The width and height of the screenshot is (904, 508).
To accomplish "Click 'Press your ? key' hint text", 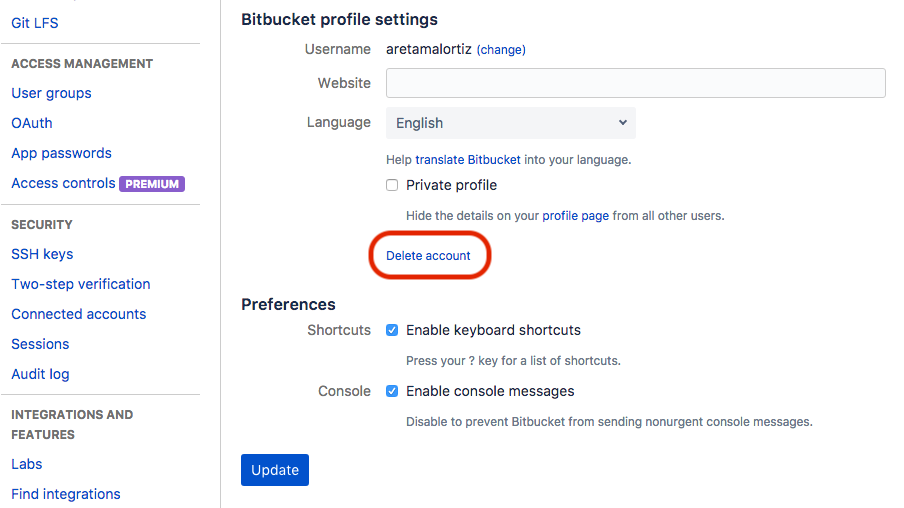I will click(x=513, y=360).
